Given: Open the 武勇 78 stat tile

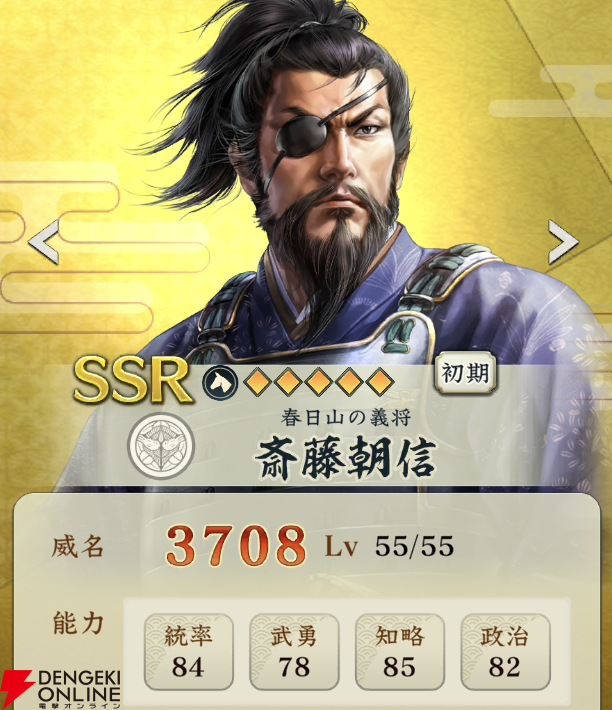Looking at the screenshot, I should click(x=294, y=652).
